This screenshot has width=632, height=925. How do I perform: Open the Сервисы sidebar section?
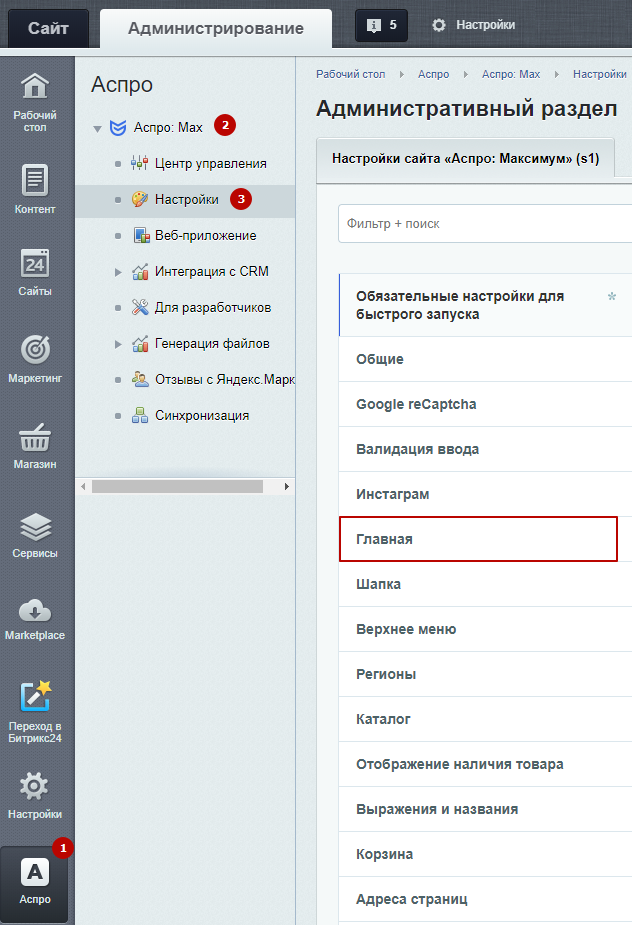[35, 534]
